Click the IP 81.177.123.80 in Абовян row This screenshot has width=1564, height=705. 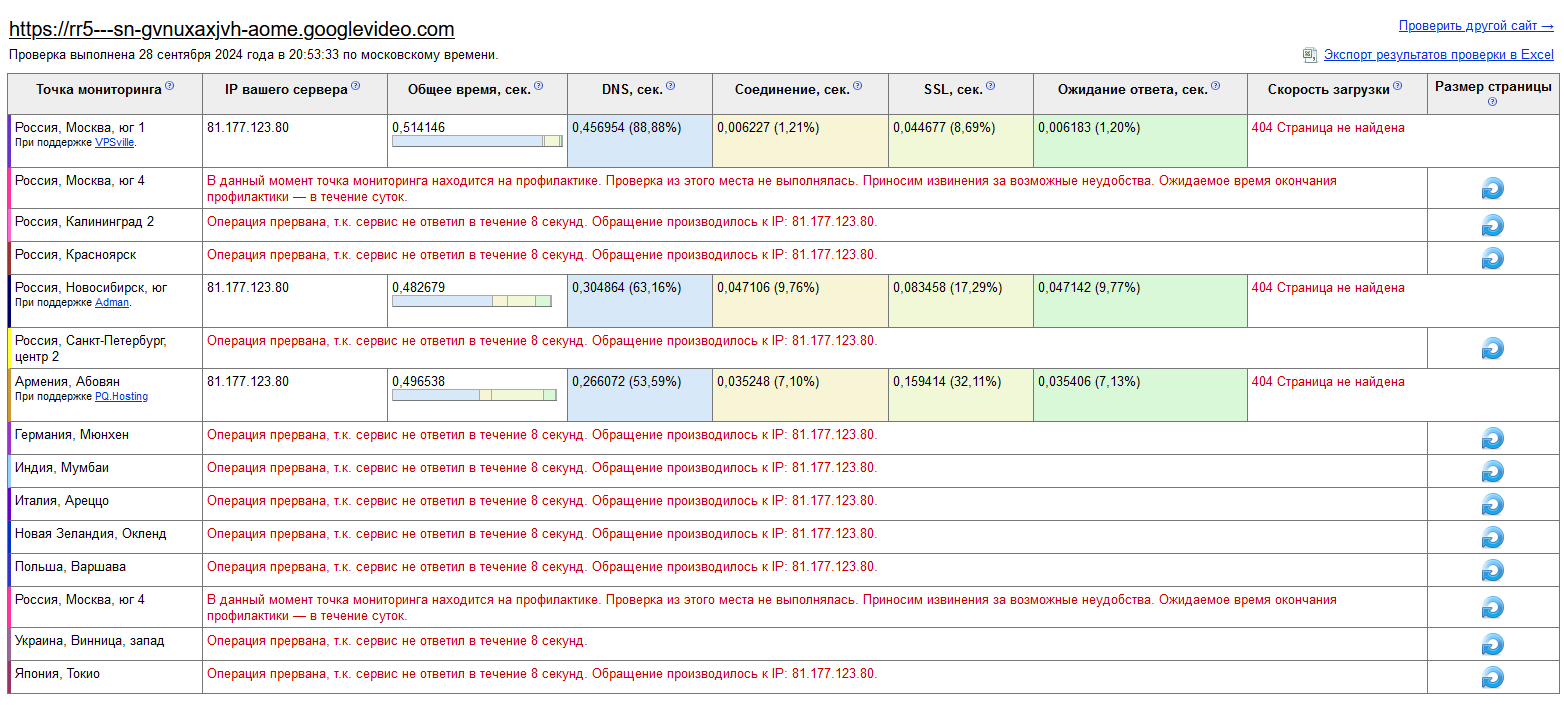pyautogui.click(x=248, y=382)
